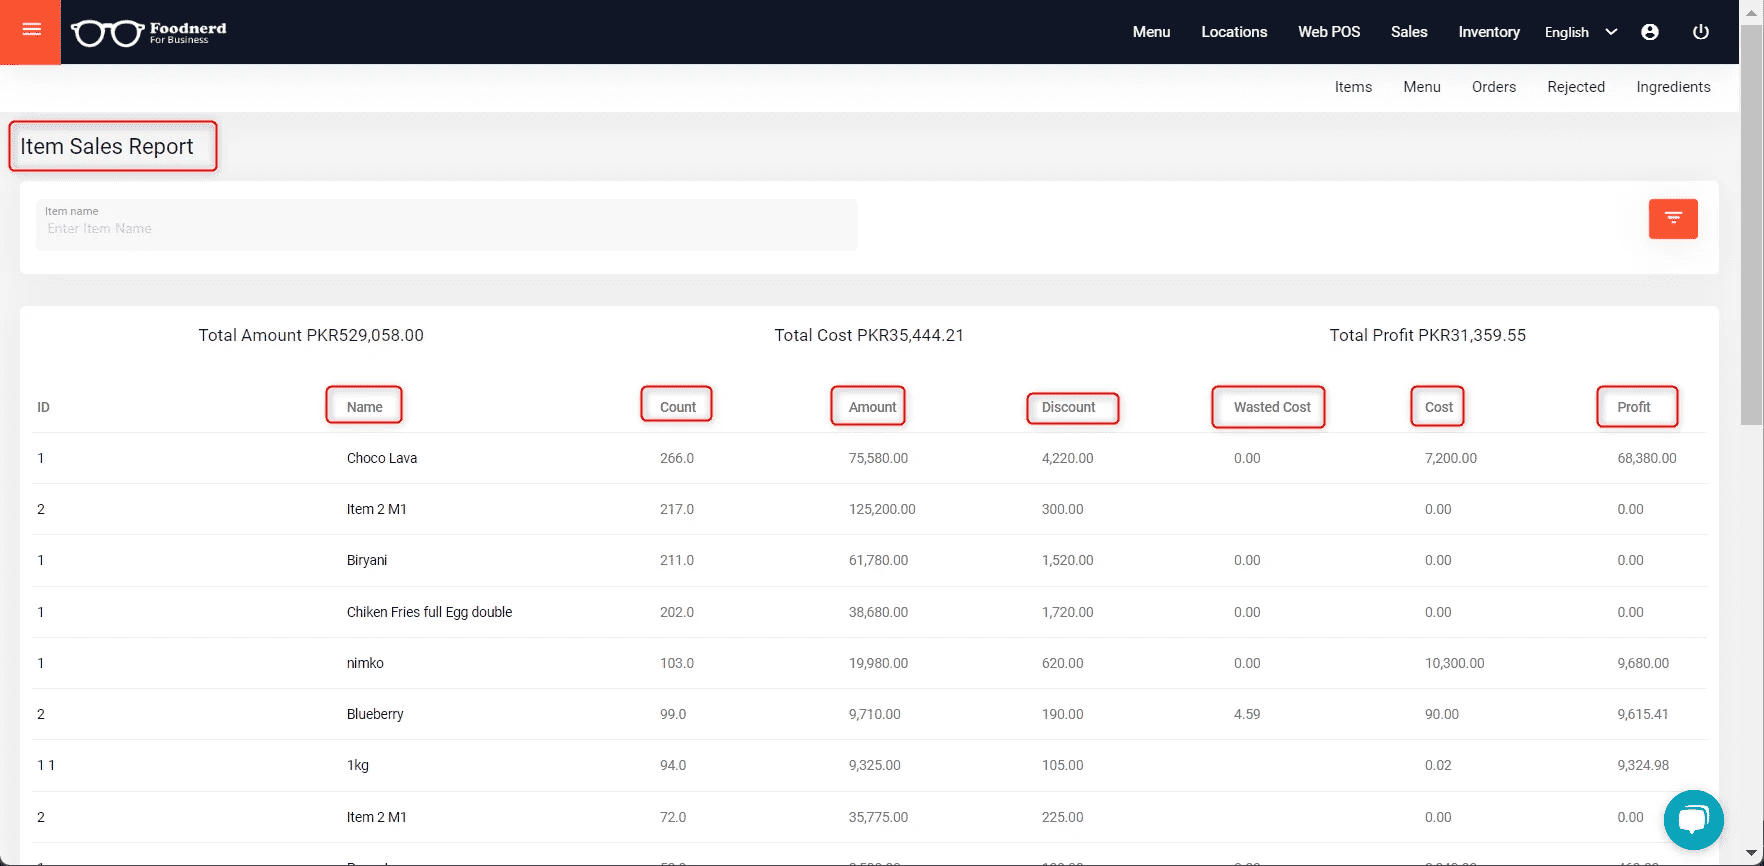Click Item 2 M1 with count 217.0
Image resolution: width=1764 pixels, height=866 pixels.
(x=376, y=509)
